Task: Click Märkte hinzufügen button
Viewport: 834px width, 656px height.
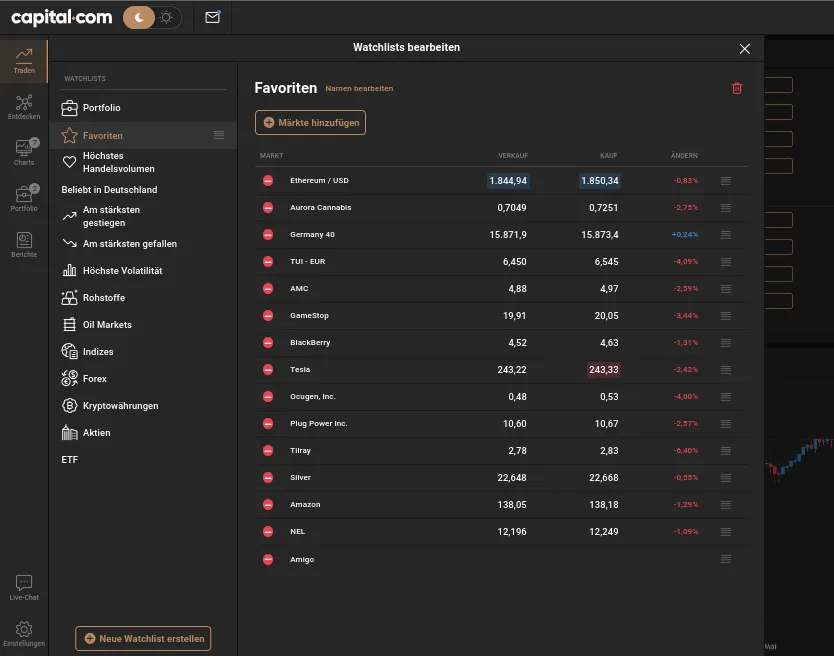Action: click(x=310, y=122)
